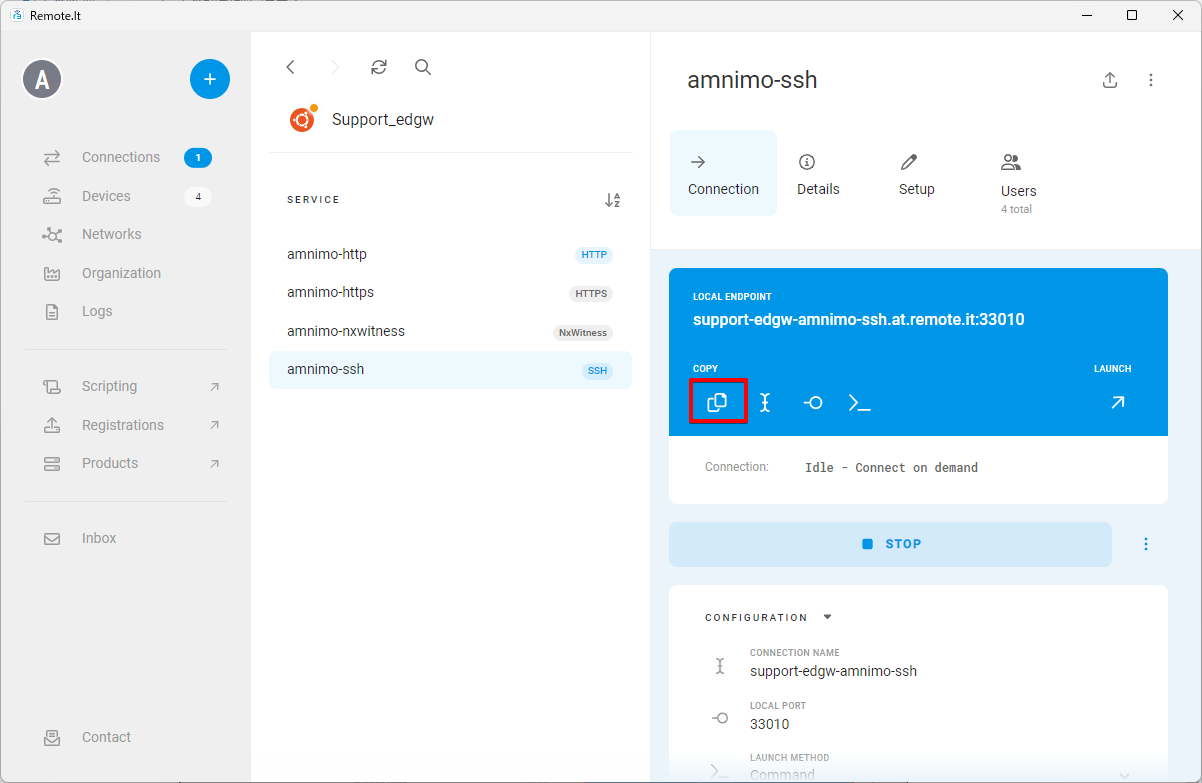Copy the local port from the blue panel

(x=813, y=402)
